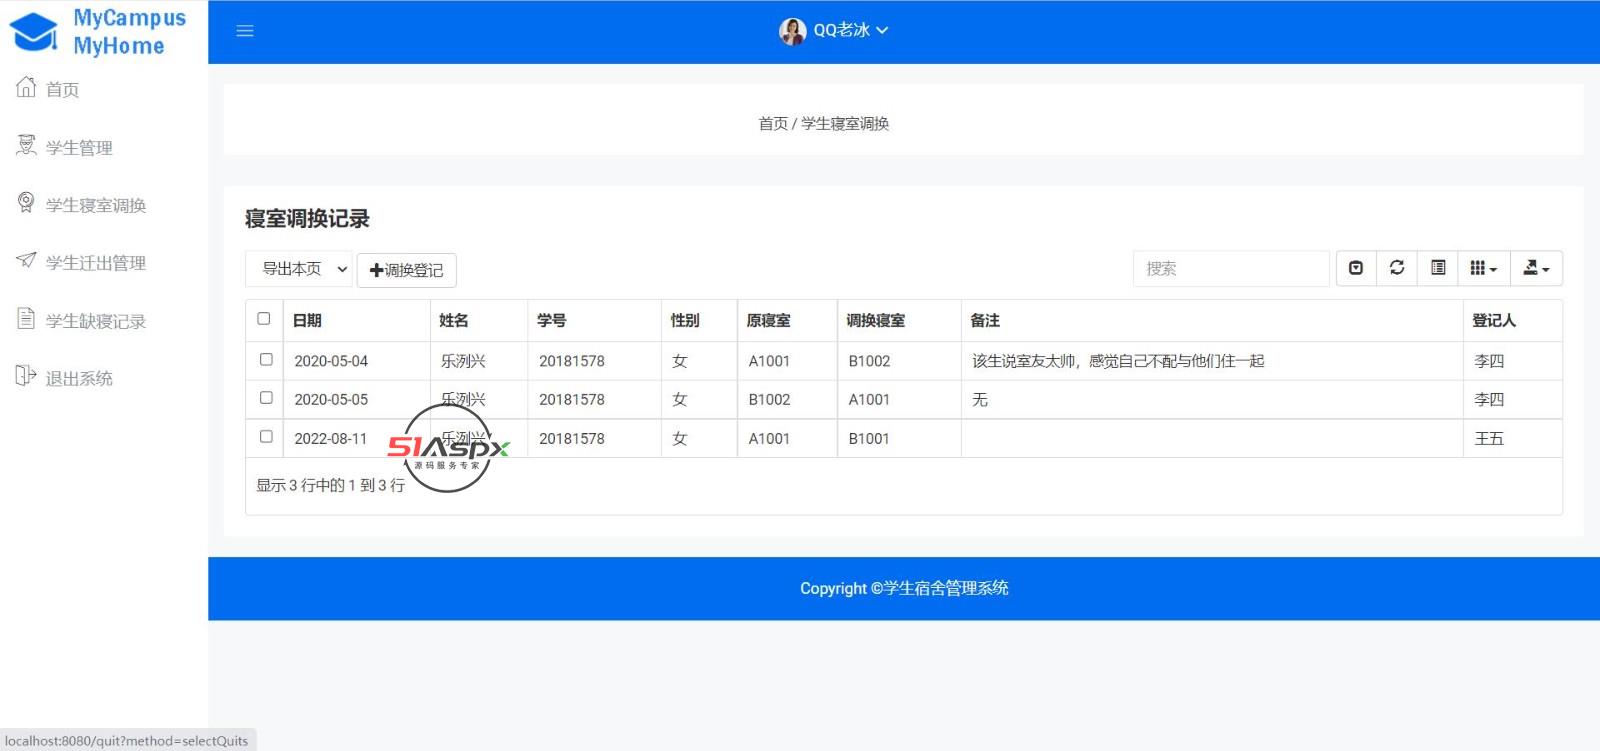Screen dimensions: 1600x751
Task: Toggle the table card view icon
Action: click(1438, 268)
